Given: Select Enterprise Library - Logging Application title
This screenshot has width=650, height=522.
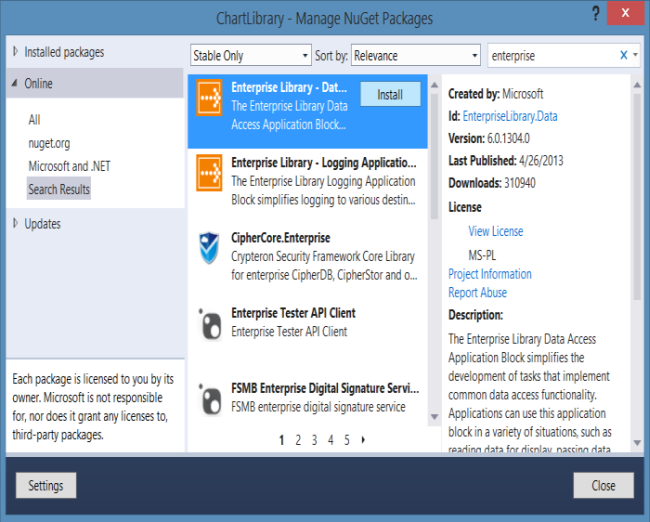Looking at the screenshot, I should coord(324,163).
